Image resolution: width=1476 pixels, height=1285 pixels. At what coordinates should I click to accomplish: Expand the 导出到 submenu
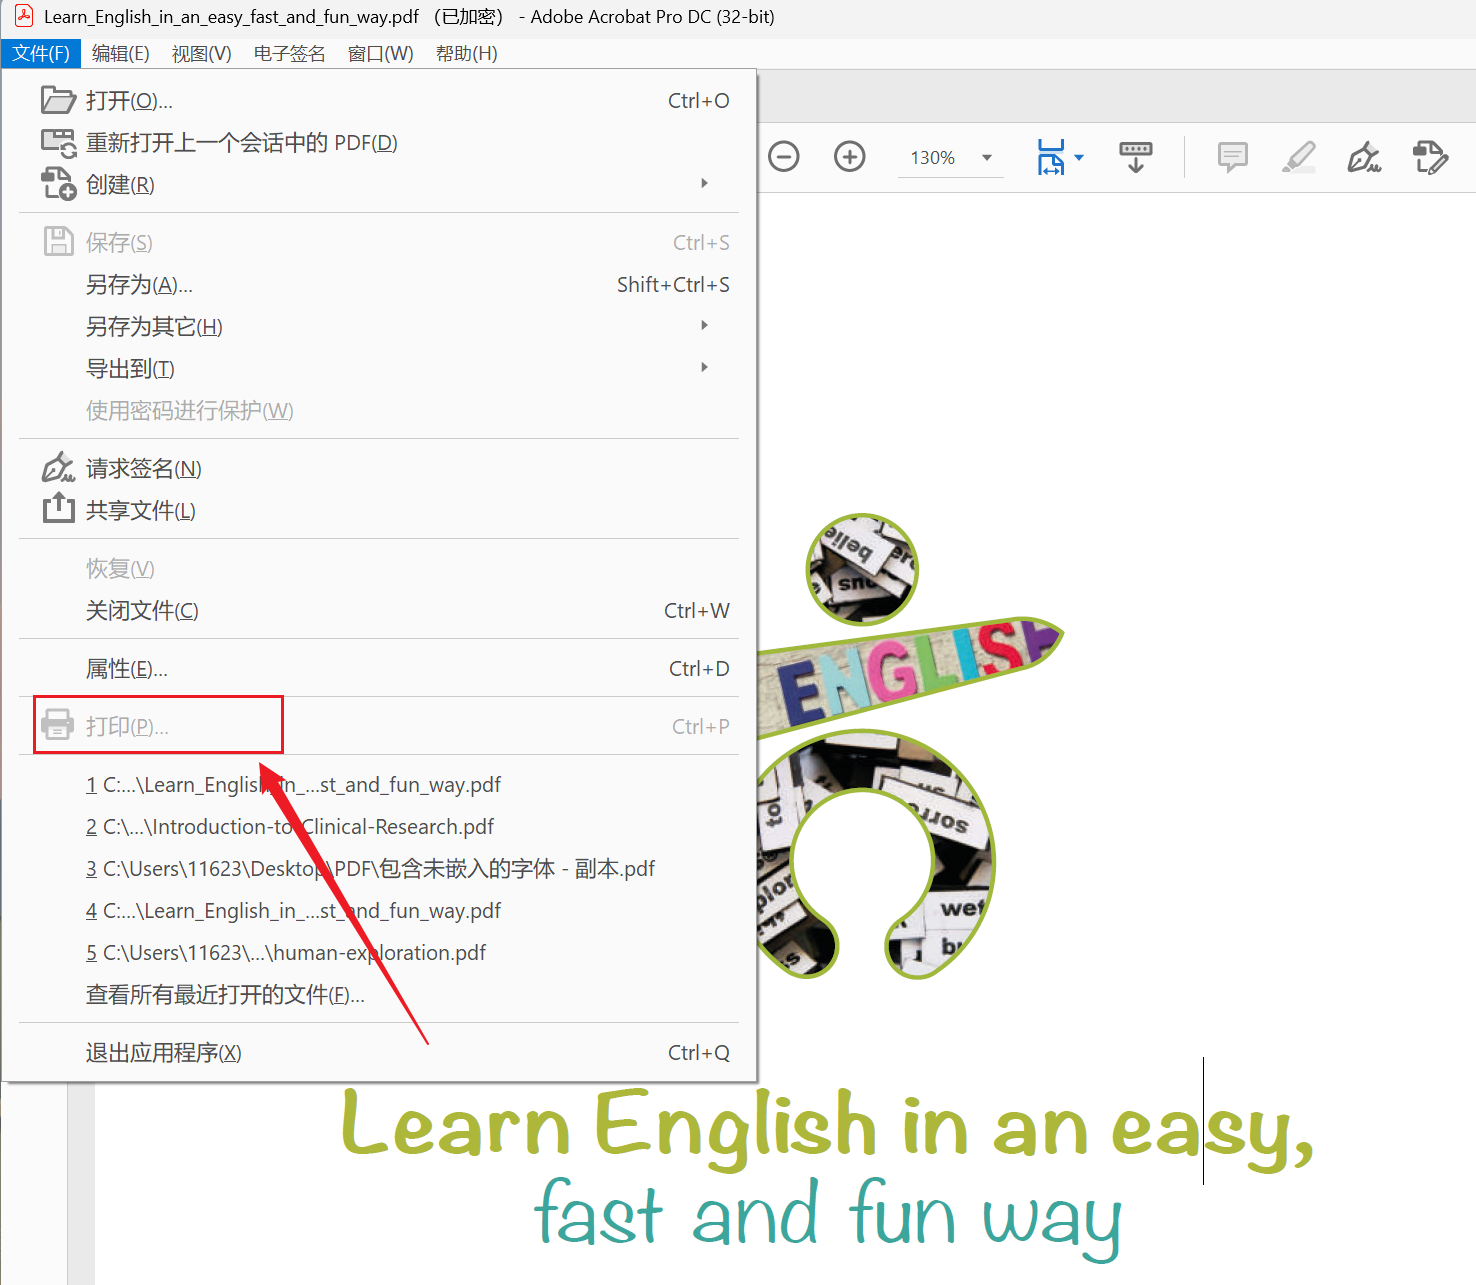pos(704,367)
